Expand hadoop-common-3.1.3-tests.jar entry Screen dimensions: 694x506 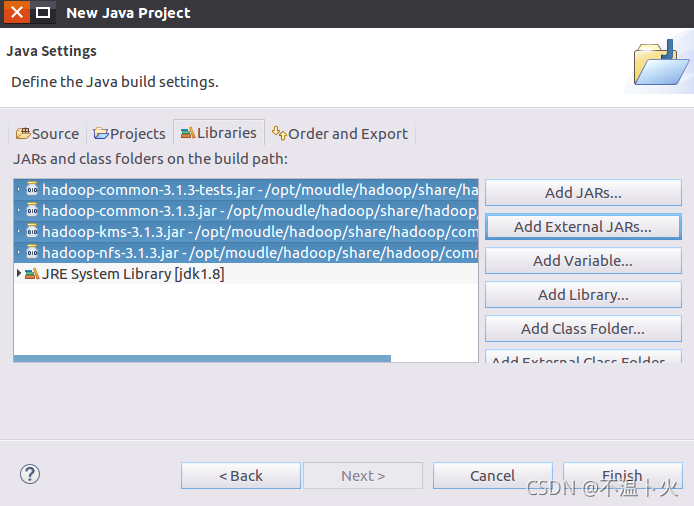[x=19, y=189]
